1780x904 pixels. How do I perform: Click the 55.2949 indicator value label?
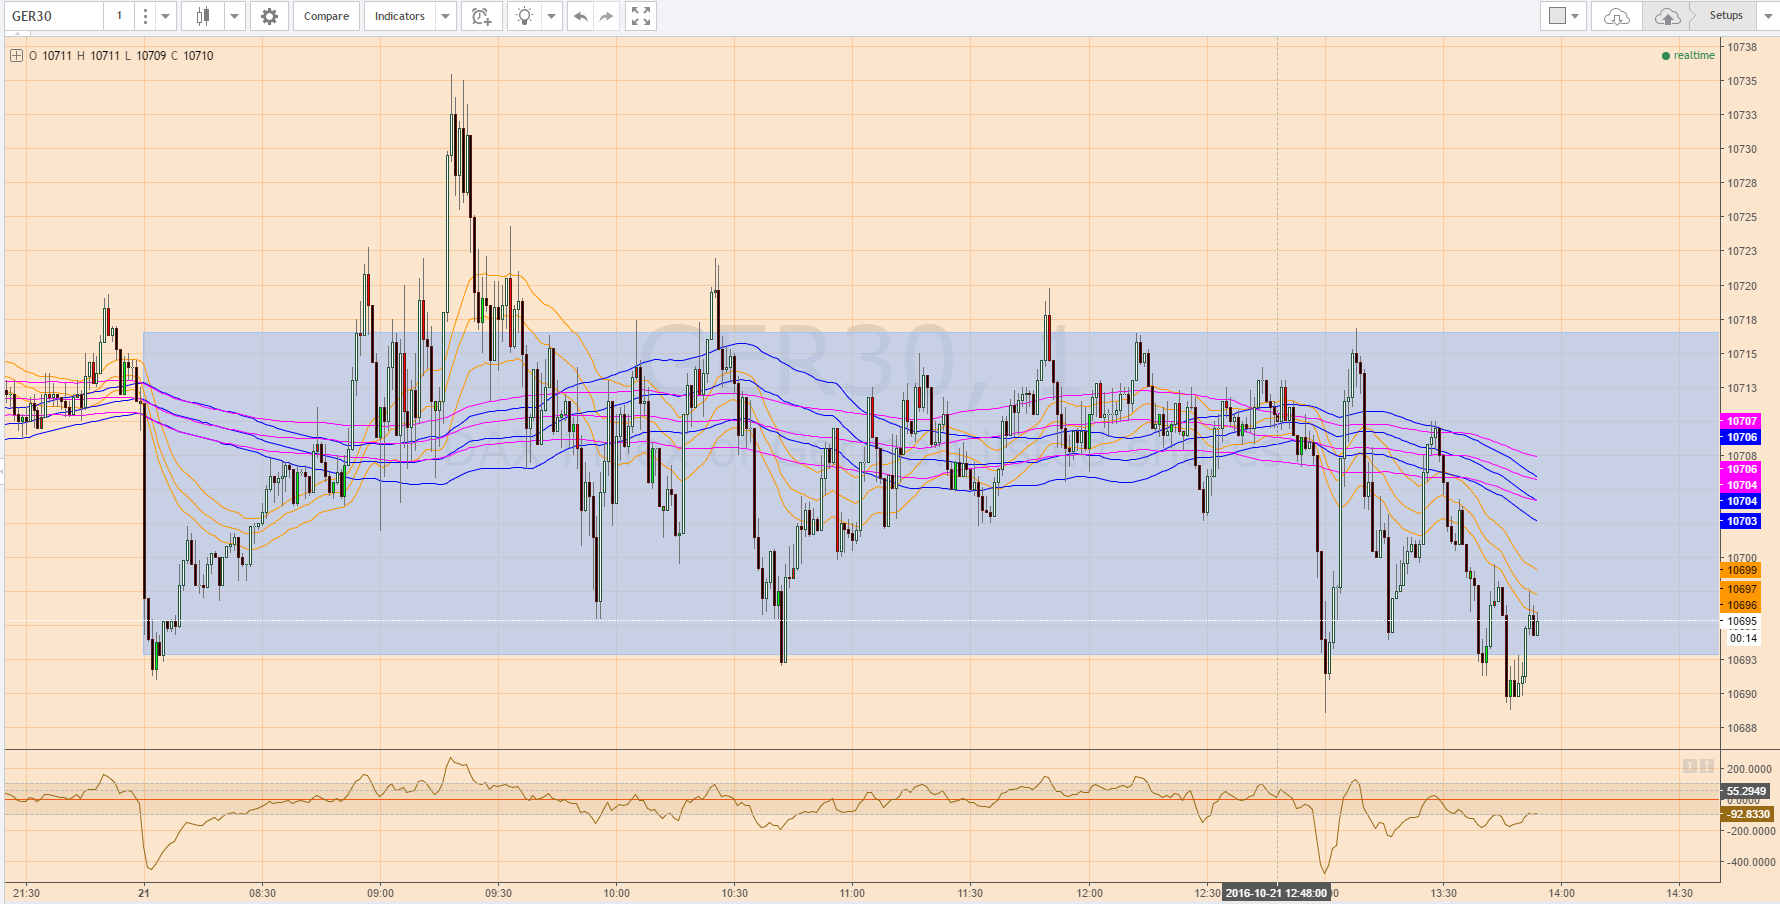[1746, 791]
